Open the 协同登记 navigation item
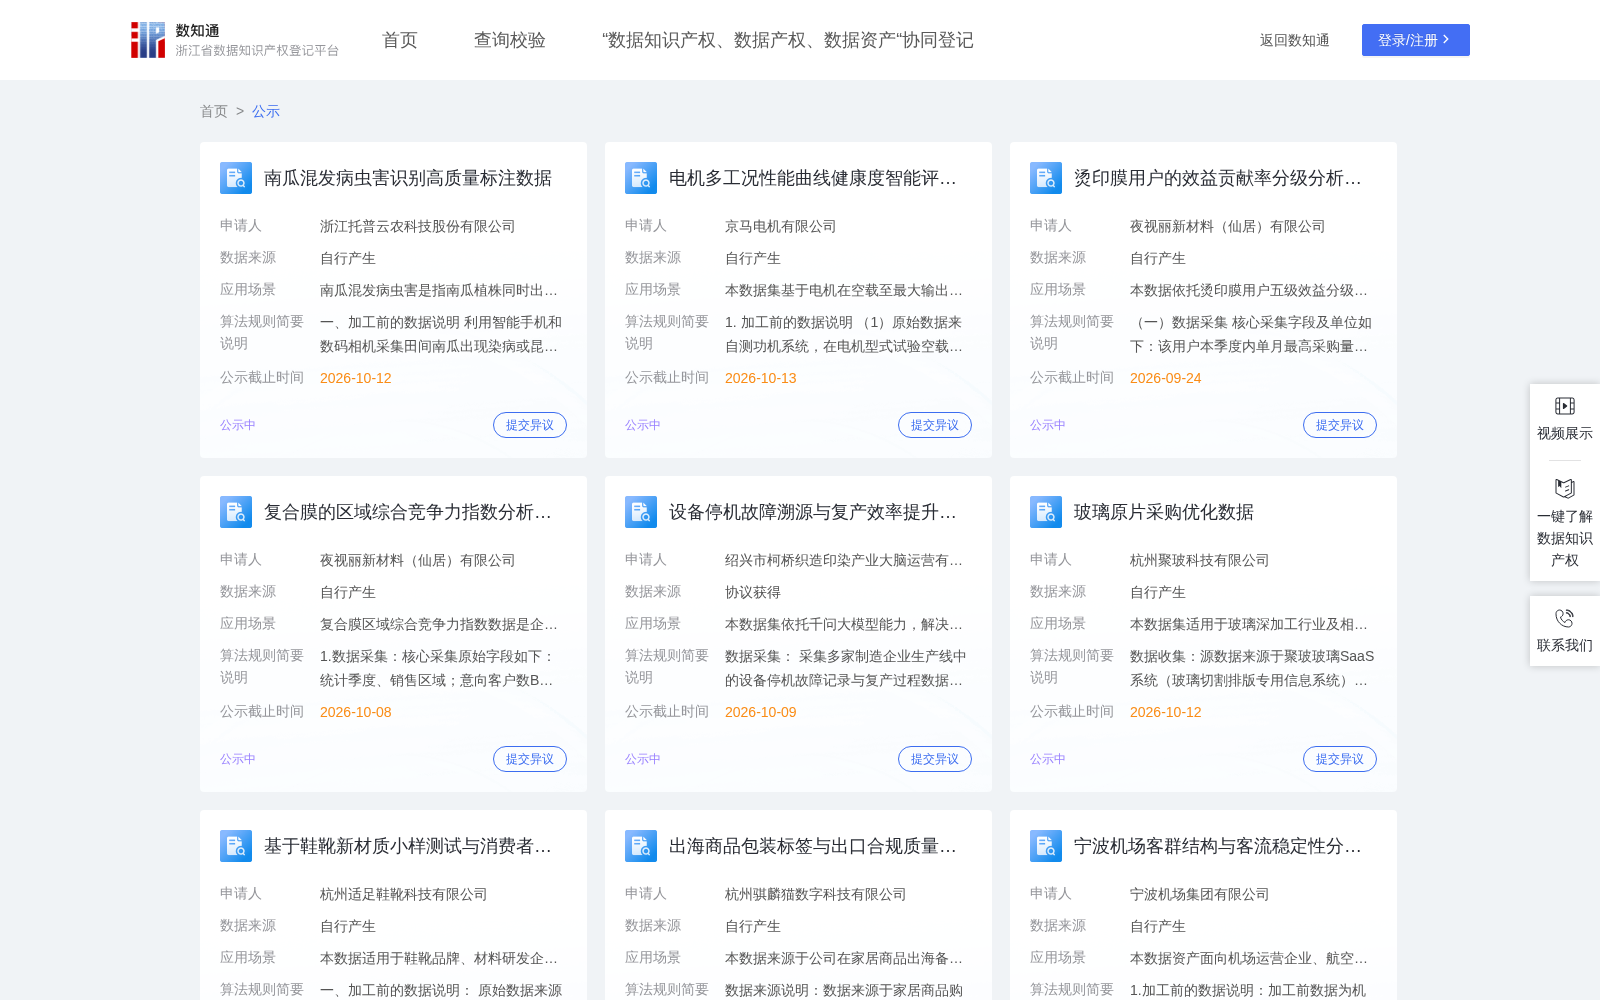The width and height of the screenshot is (1600, 1000). 788,40
